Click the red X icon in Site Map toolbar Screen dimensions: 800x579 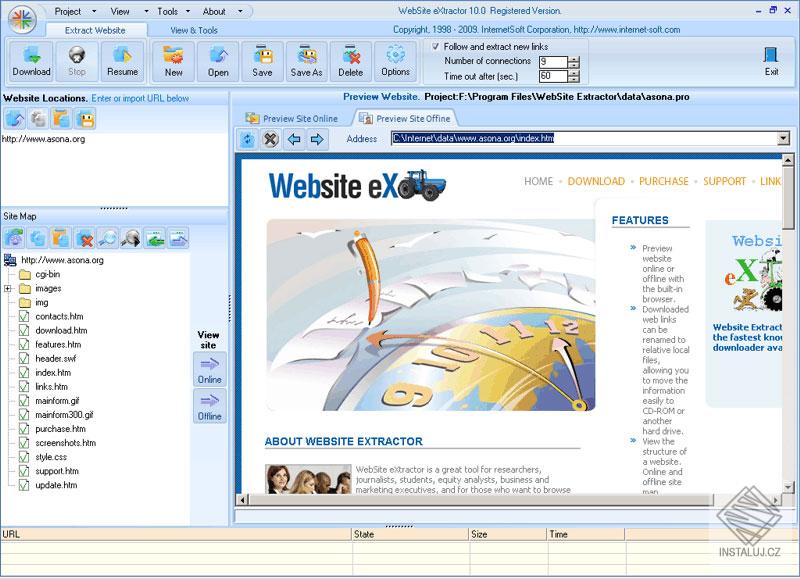click(x=85, y=238)
